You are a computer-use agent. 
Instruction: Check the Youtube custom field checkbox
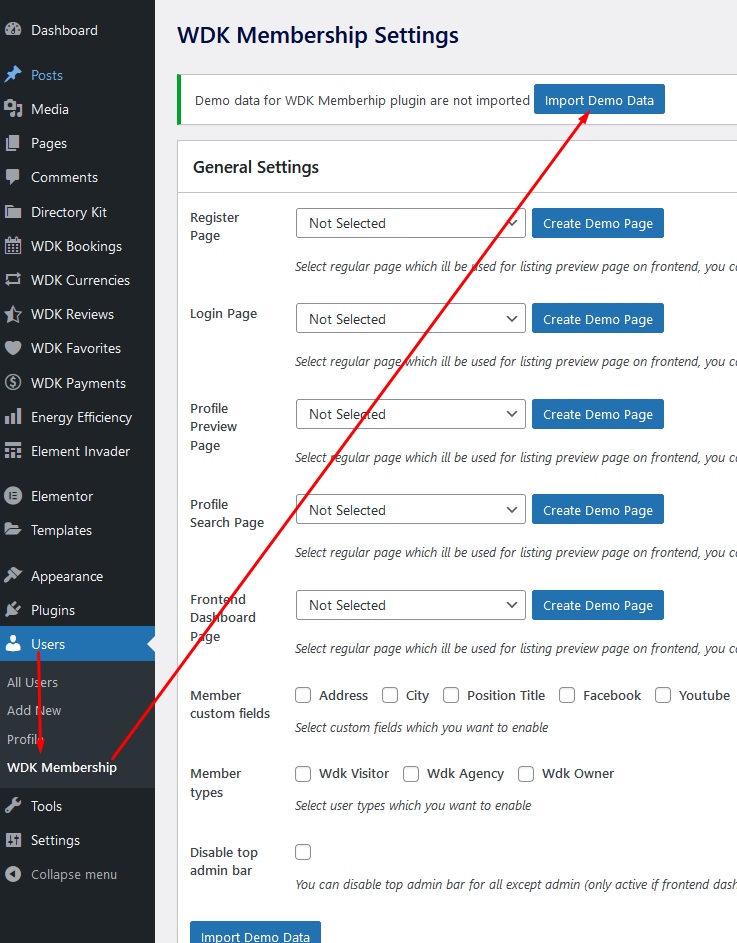[x=663, y=695]
